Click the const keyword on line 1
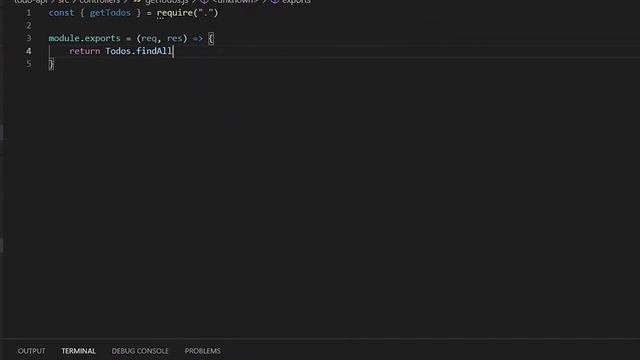The width and height of the screenshot is (640, 360). click(x=61, y=13)
